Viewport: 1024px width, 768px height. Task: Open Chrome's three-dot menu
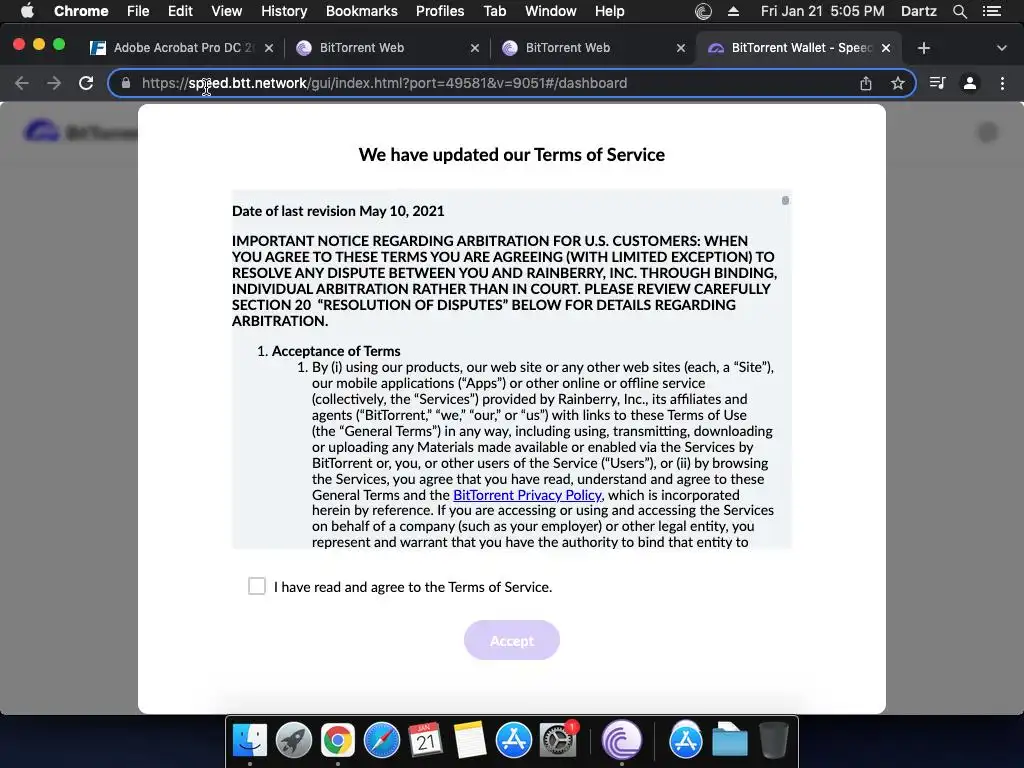point(1002,83)
